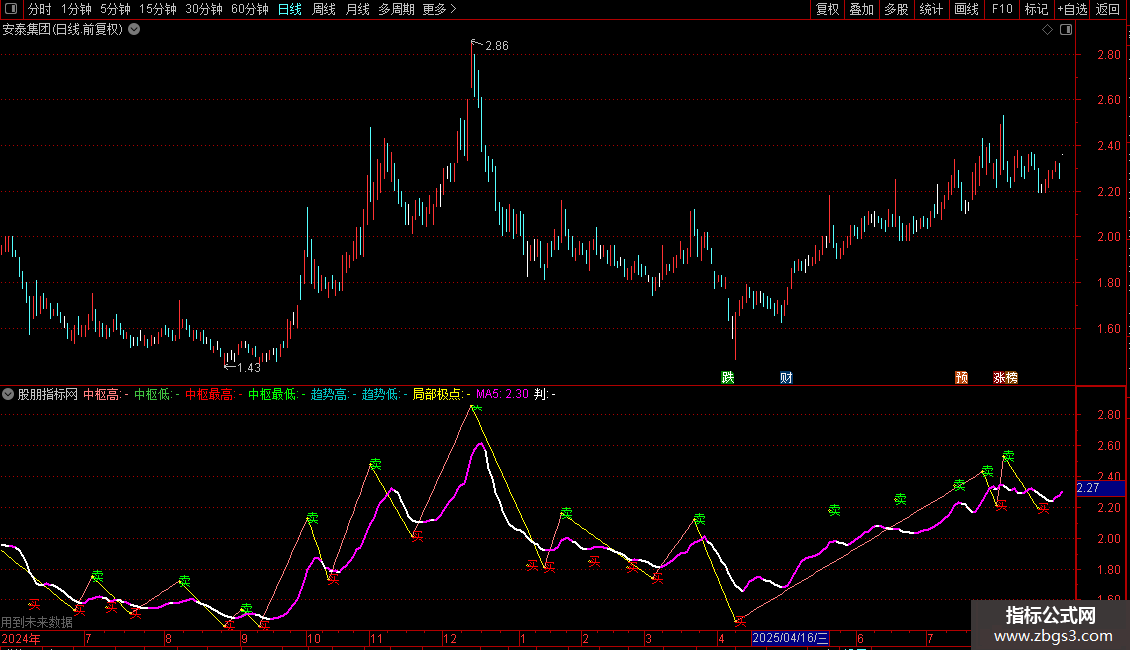Switch to 月线 monthly chart
This screenshot has height=650, width=1130.
tap(357, 9)
